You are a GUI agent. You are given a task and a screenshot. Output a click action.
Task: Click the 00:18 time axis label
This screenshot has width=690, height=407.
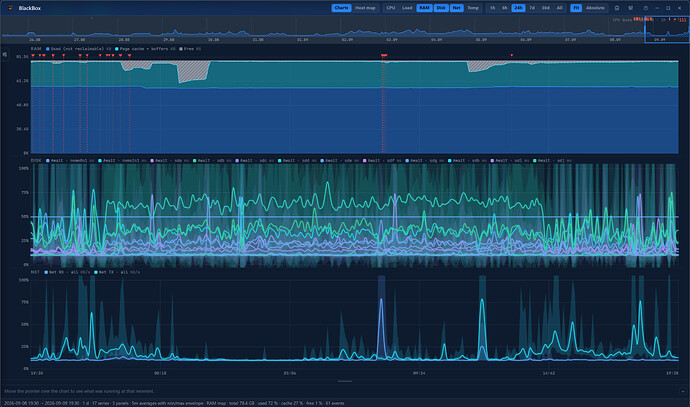160,373
